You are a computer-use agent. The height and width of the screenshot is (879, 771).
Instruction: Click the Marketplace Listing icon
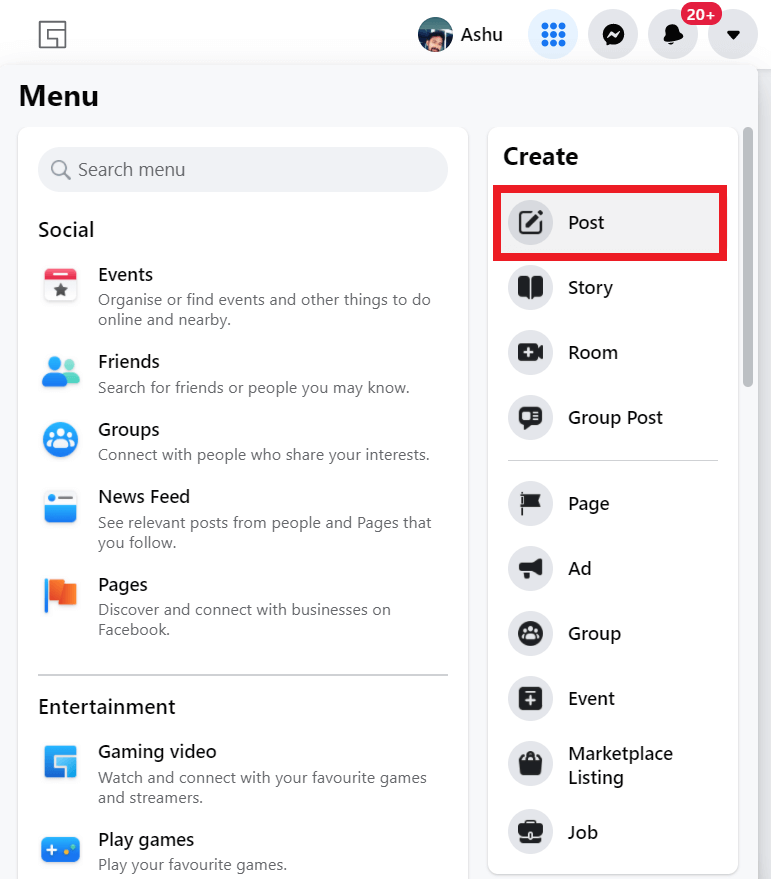pos(530,764)
